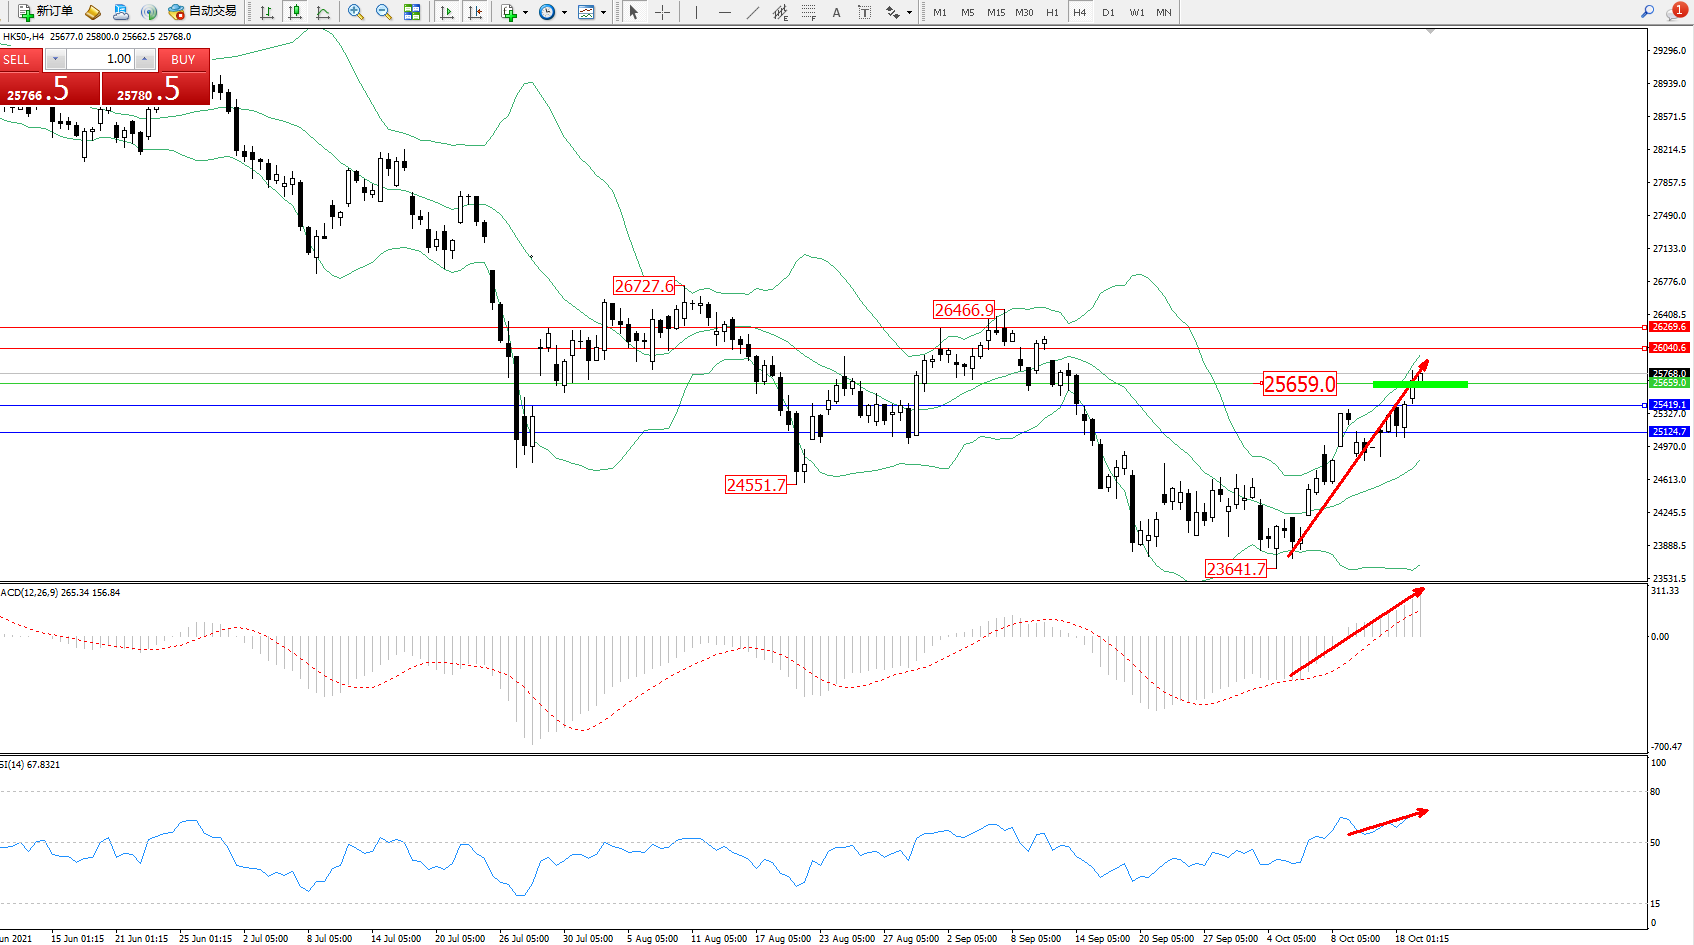This screenshot has width=1694, height=945.
Task: Toggle the chart auto scroll button
Action: click(x=447, y=12)
